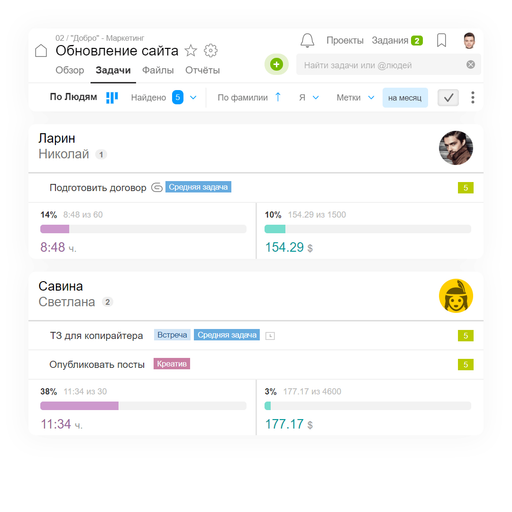Viewport: 512px width, 512px height.
Task: Toggle the completed tasks checkmark box
Action: point(448,98)
